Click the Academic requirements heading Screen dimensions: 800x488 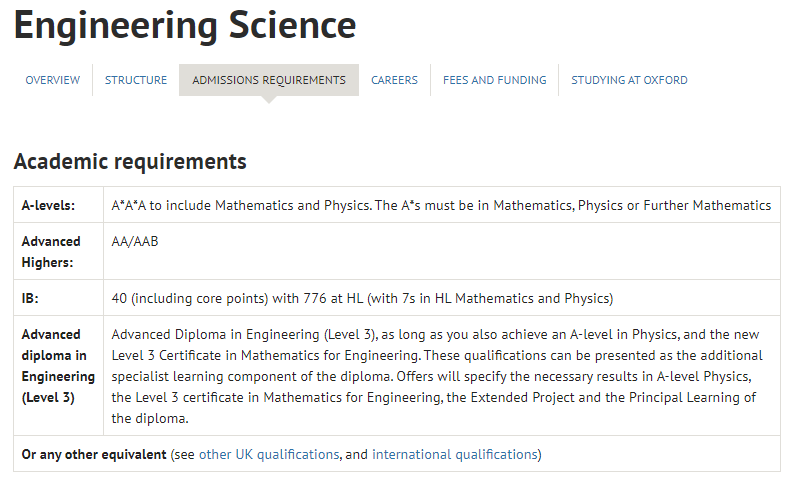130,161
